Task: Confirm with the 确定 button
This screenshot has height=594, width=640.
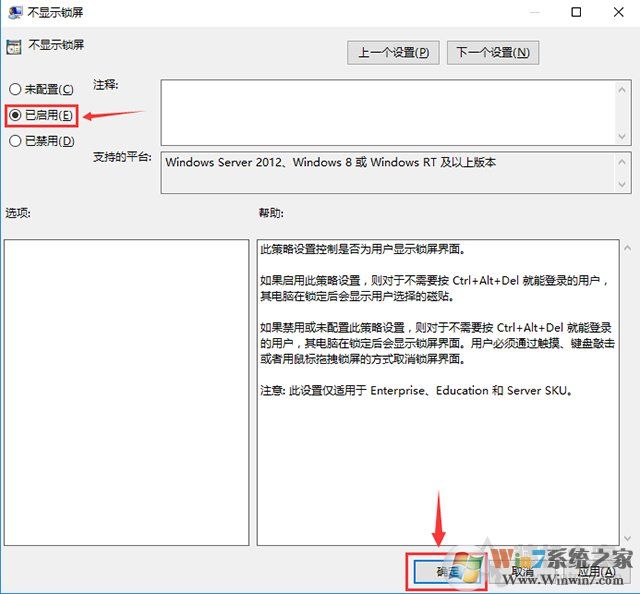Action: click(x=448, y=572)
